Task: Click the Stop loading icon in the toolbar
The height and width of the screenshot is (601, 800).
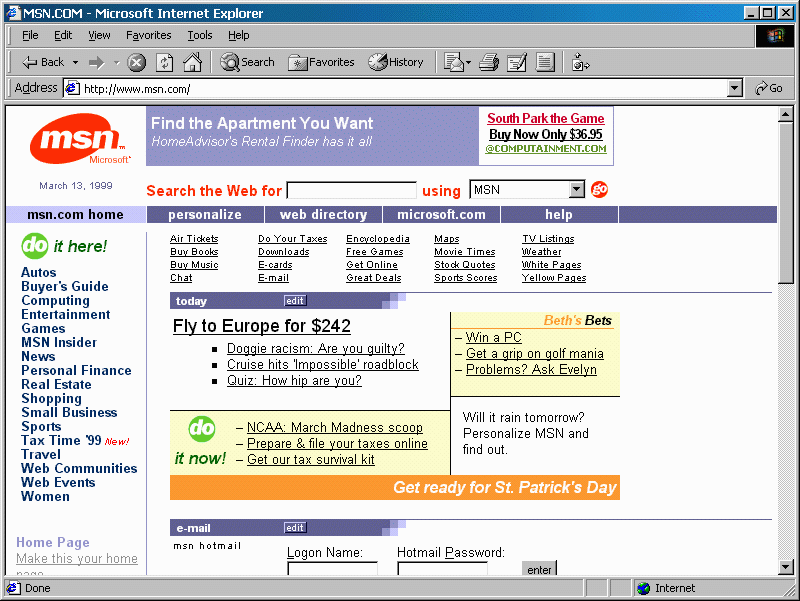Action: 137,62
